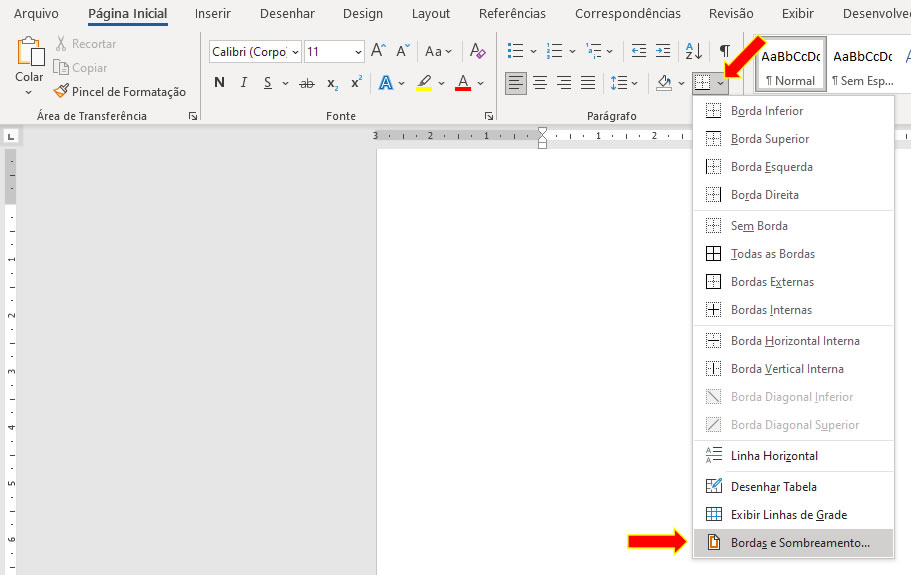Select Desenhar Tabela menu entry

[x=794, y=487]
